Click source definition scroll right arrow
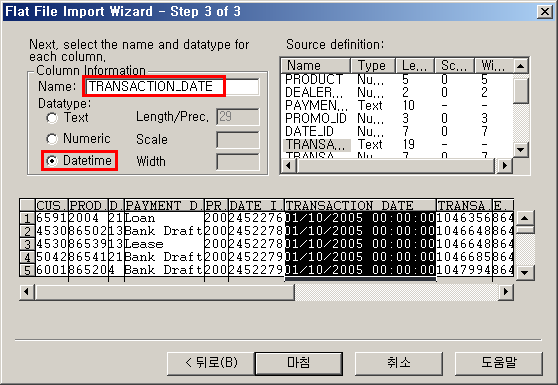558x385 pixels. (x=505, y=165)
